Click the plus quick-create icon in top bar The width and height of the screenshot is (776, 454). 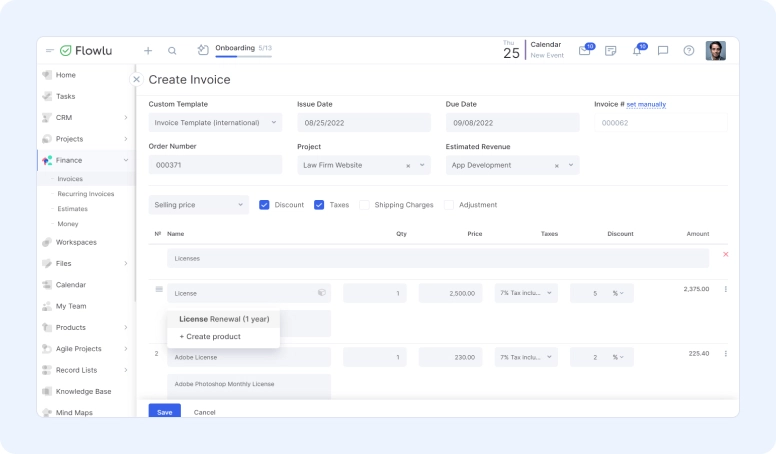(x=148, y=50)
